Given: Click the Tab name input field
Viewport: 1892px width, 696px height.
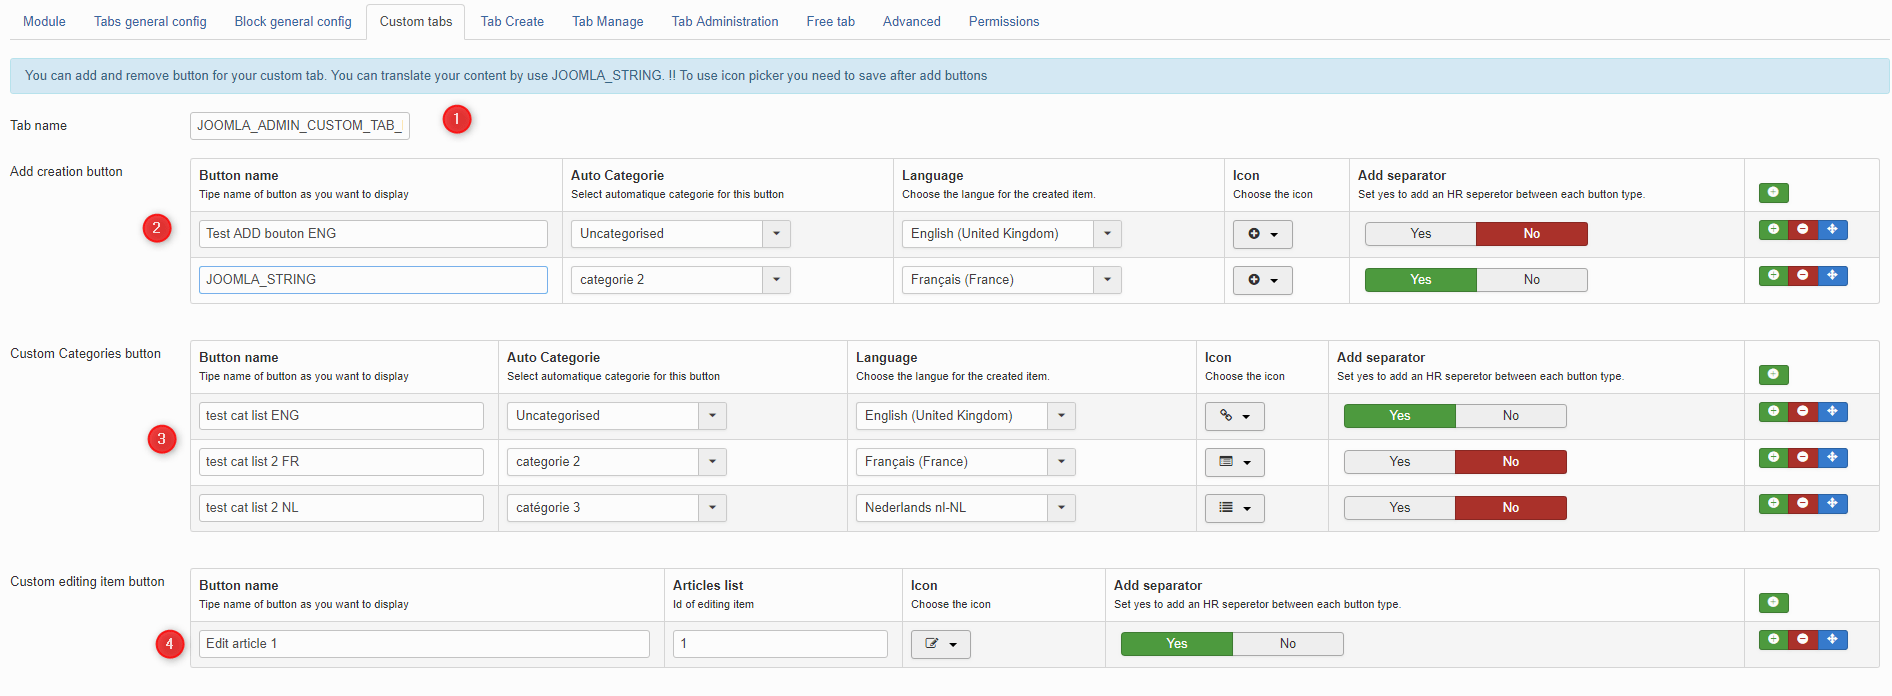Looking at the screenshot, I should pos(299,126).
